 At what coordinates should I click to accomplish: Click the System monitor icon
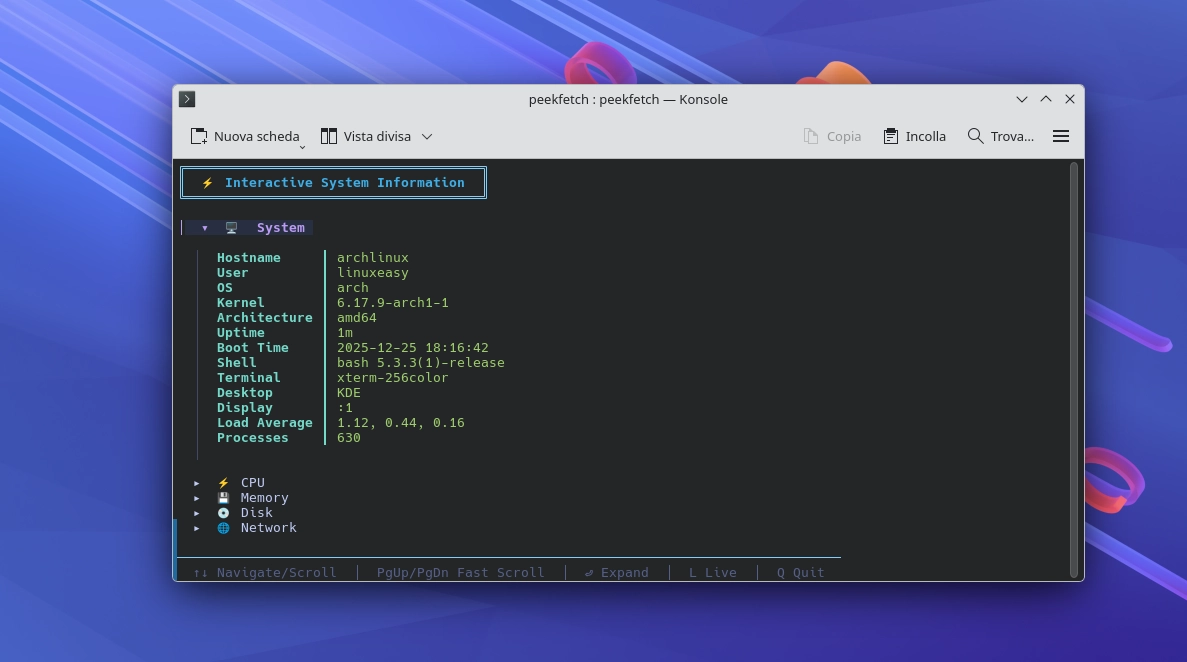coord(231,227)
